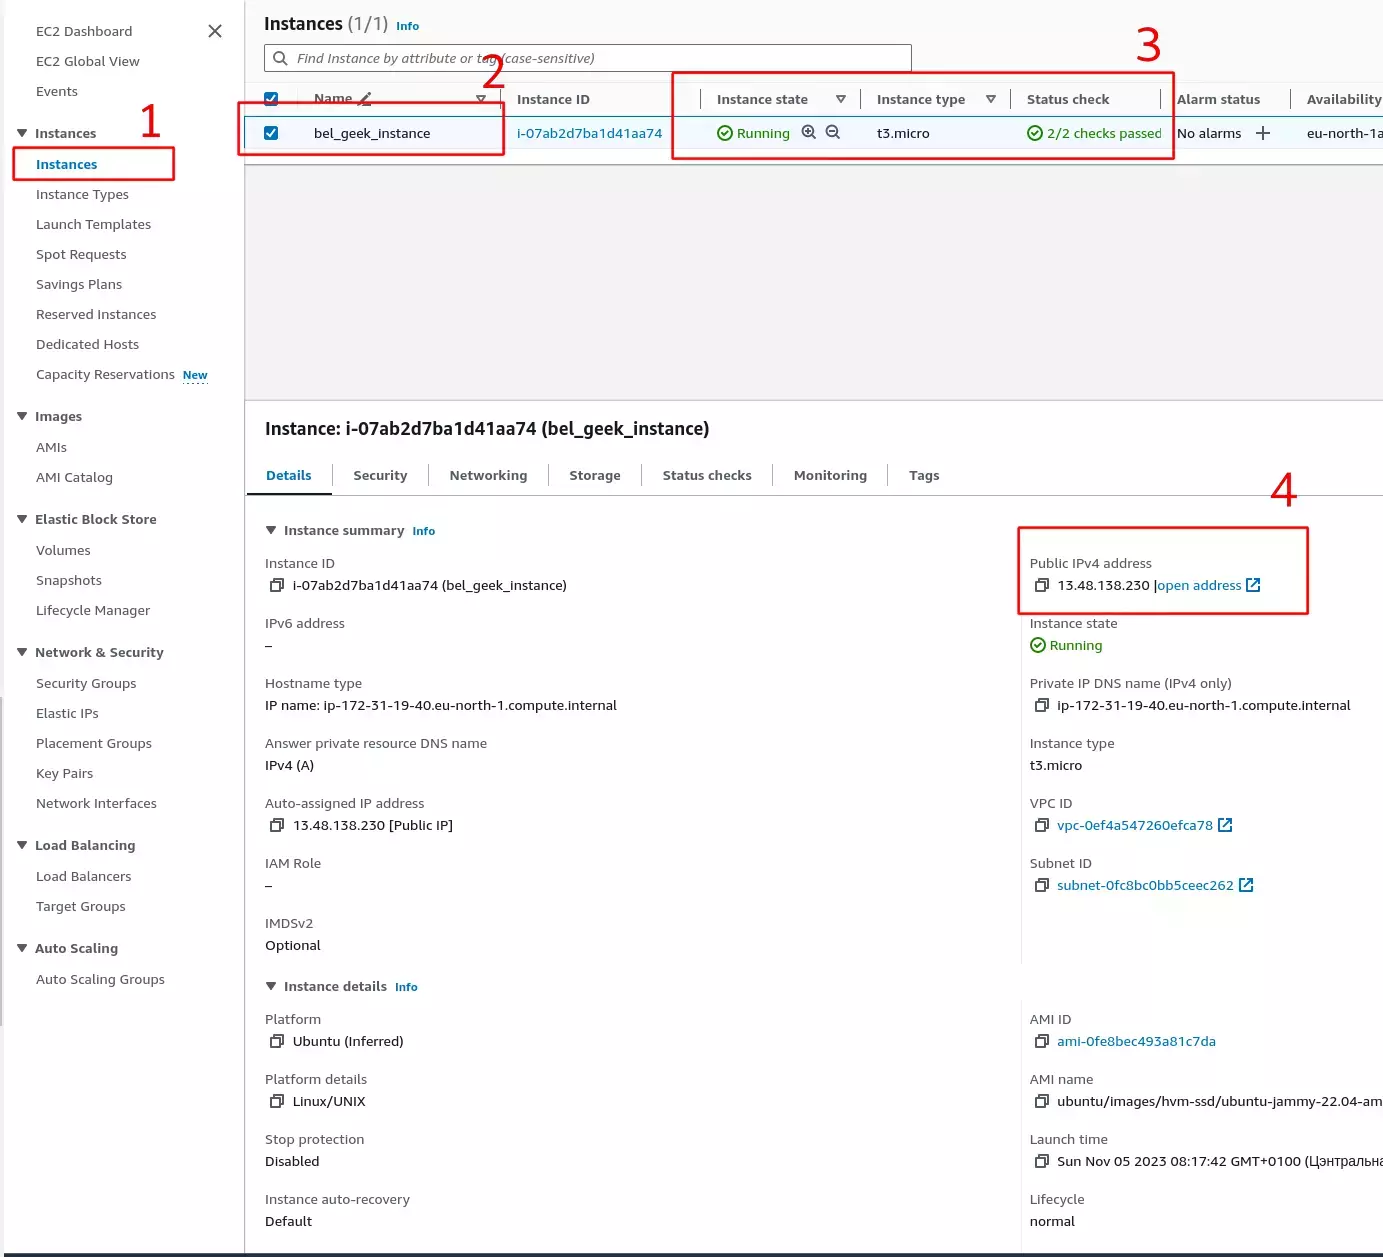Open EC2 Global View
The width and height of the screenshot is (1383, 1257).
click(88, 61)
